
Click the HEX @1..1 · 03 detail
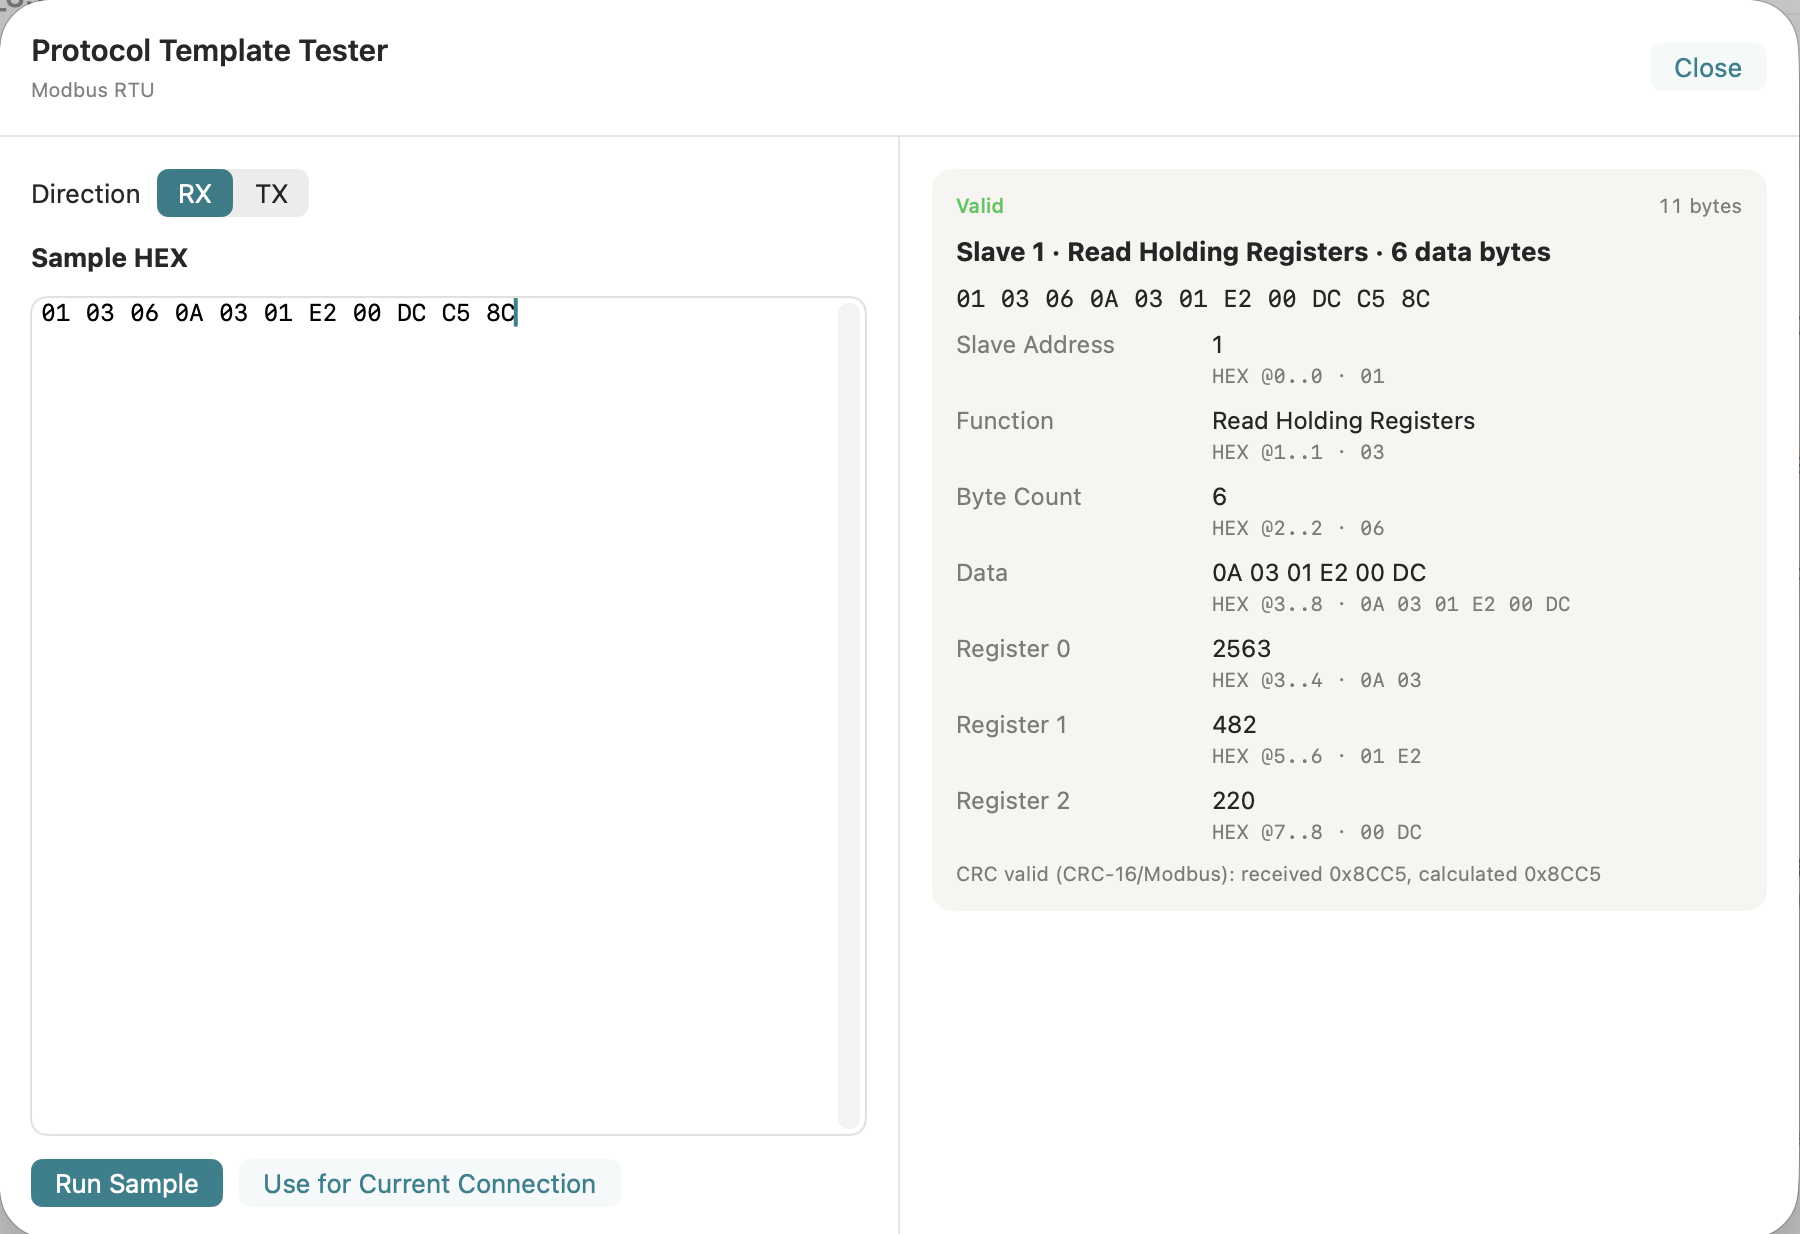(x=1298, y=452)
